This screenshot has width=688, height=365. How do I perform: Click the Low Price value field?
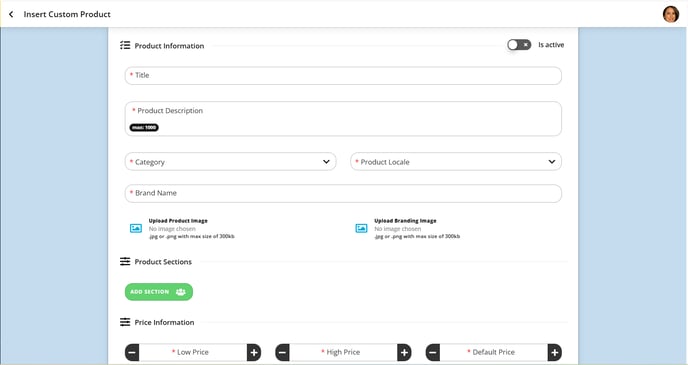(193, 352)
